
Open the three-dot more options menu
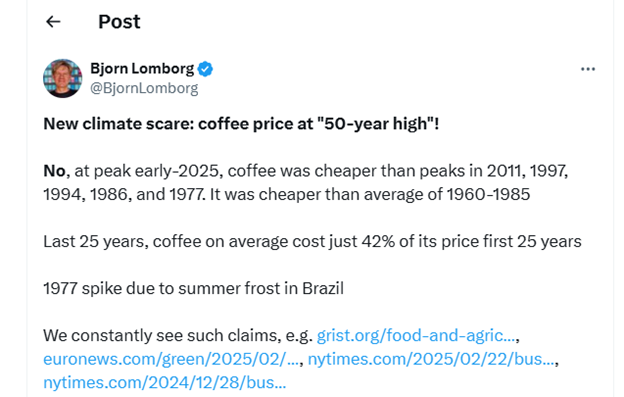pos(588,69)
